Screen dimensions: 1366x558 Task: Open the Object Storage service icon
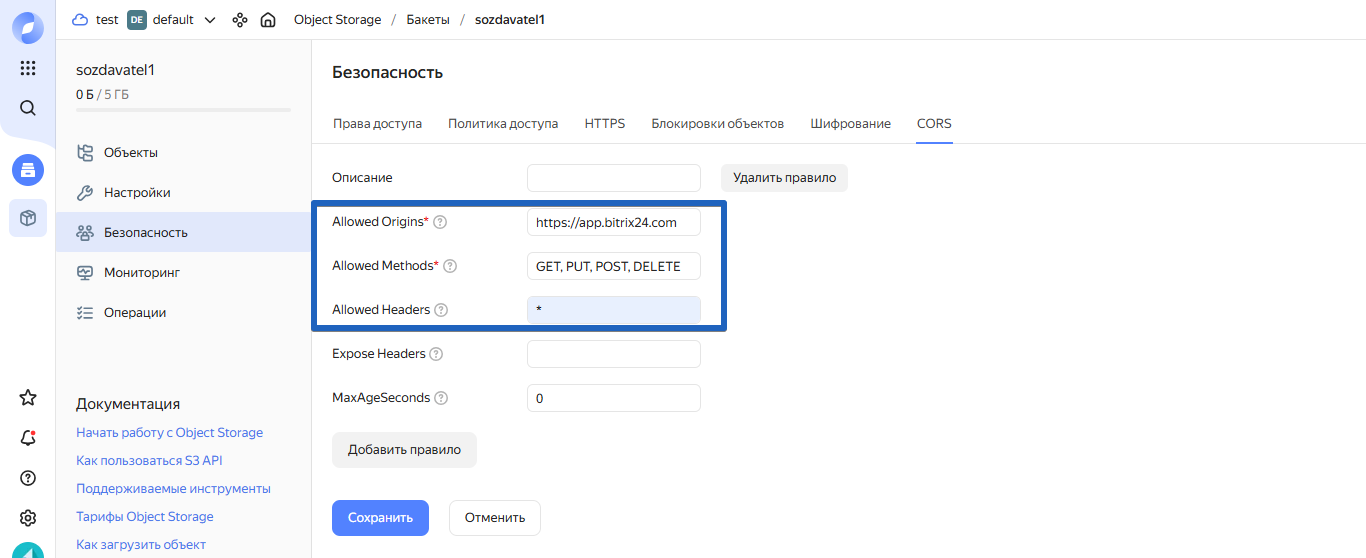(28, 170)
